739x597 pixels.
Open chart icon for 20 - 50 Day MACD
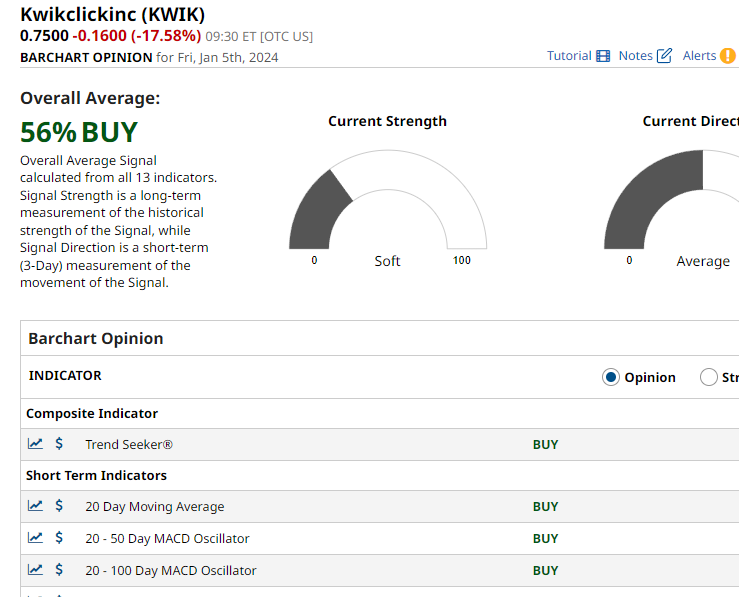pyautogui.click(x=35, y=538)
